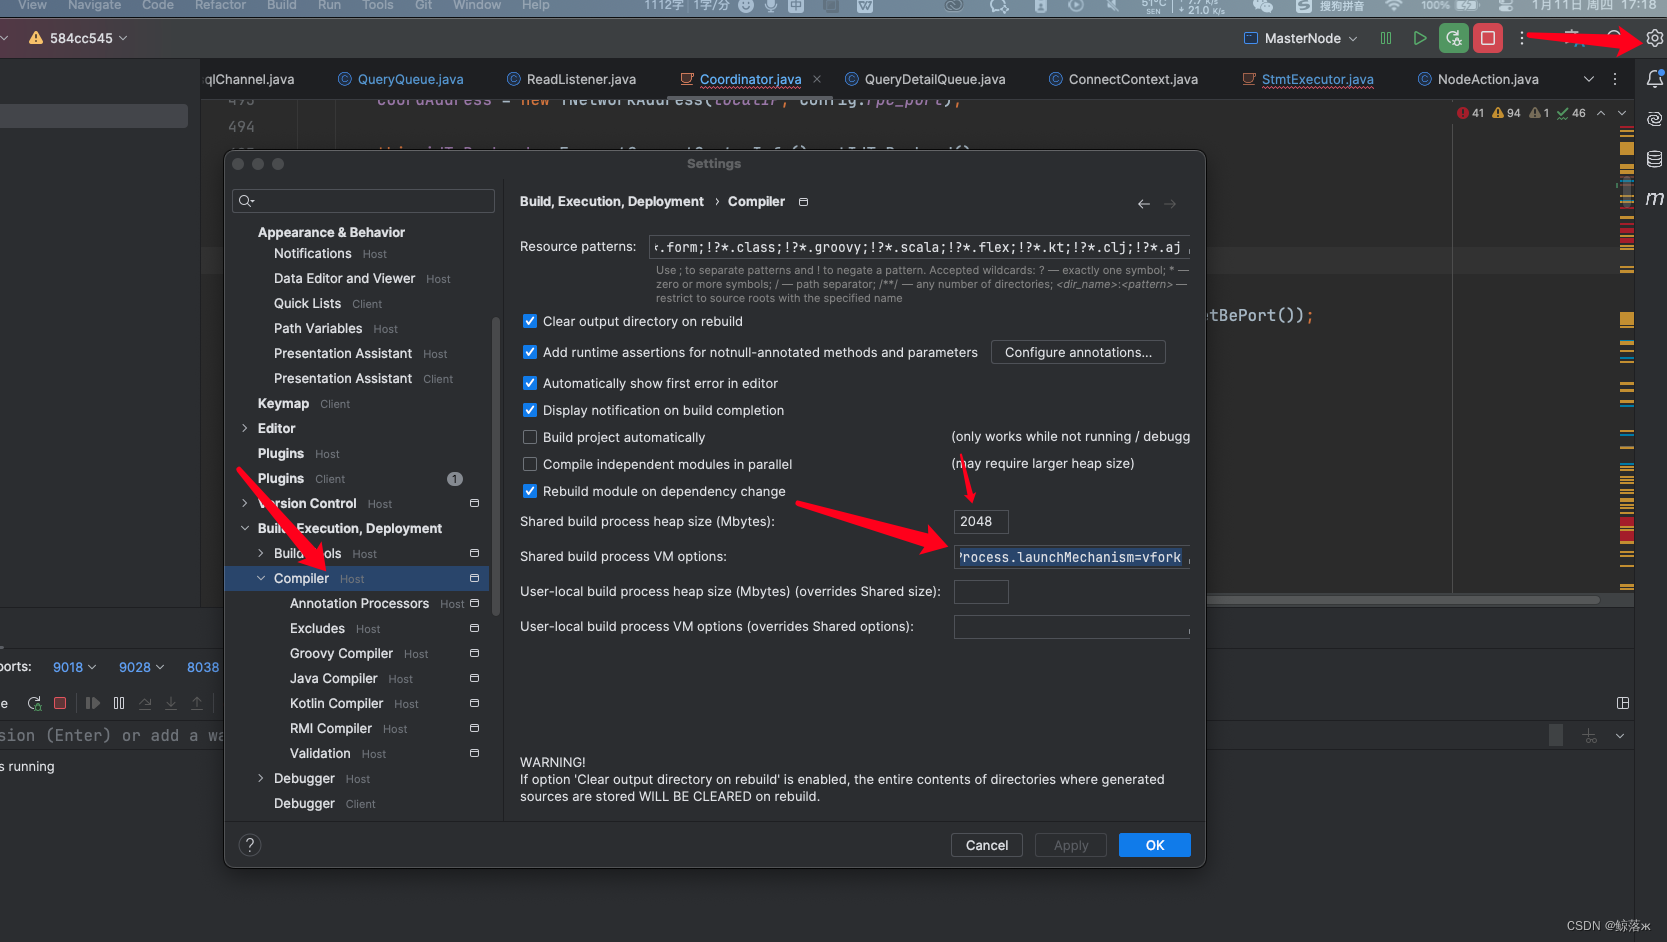Select Java Compiler in the settings tree
The image size is (1667, 942).
tap(334, 678)
